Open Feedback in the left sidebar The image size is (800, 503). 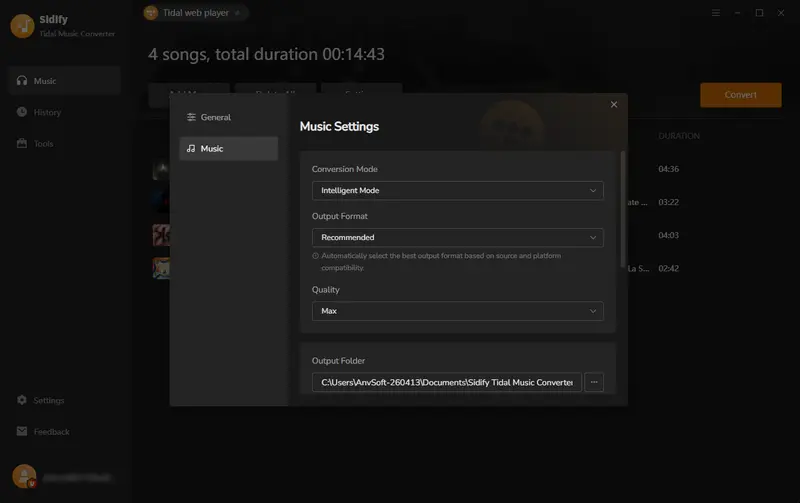pyautogui.click(x=64, y=432)
